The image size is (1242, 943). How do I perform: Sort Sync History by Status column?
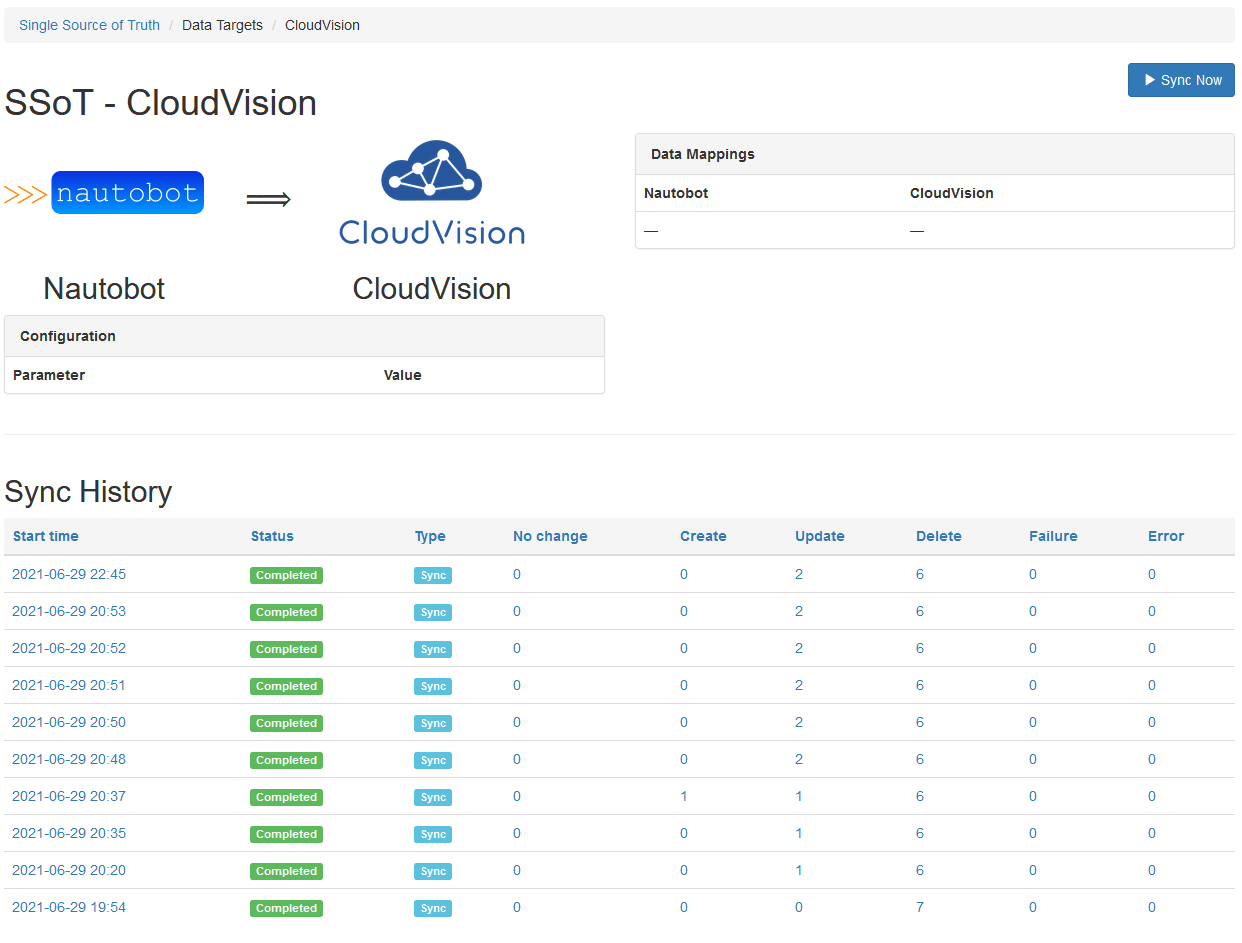[x=272, y=536]
